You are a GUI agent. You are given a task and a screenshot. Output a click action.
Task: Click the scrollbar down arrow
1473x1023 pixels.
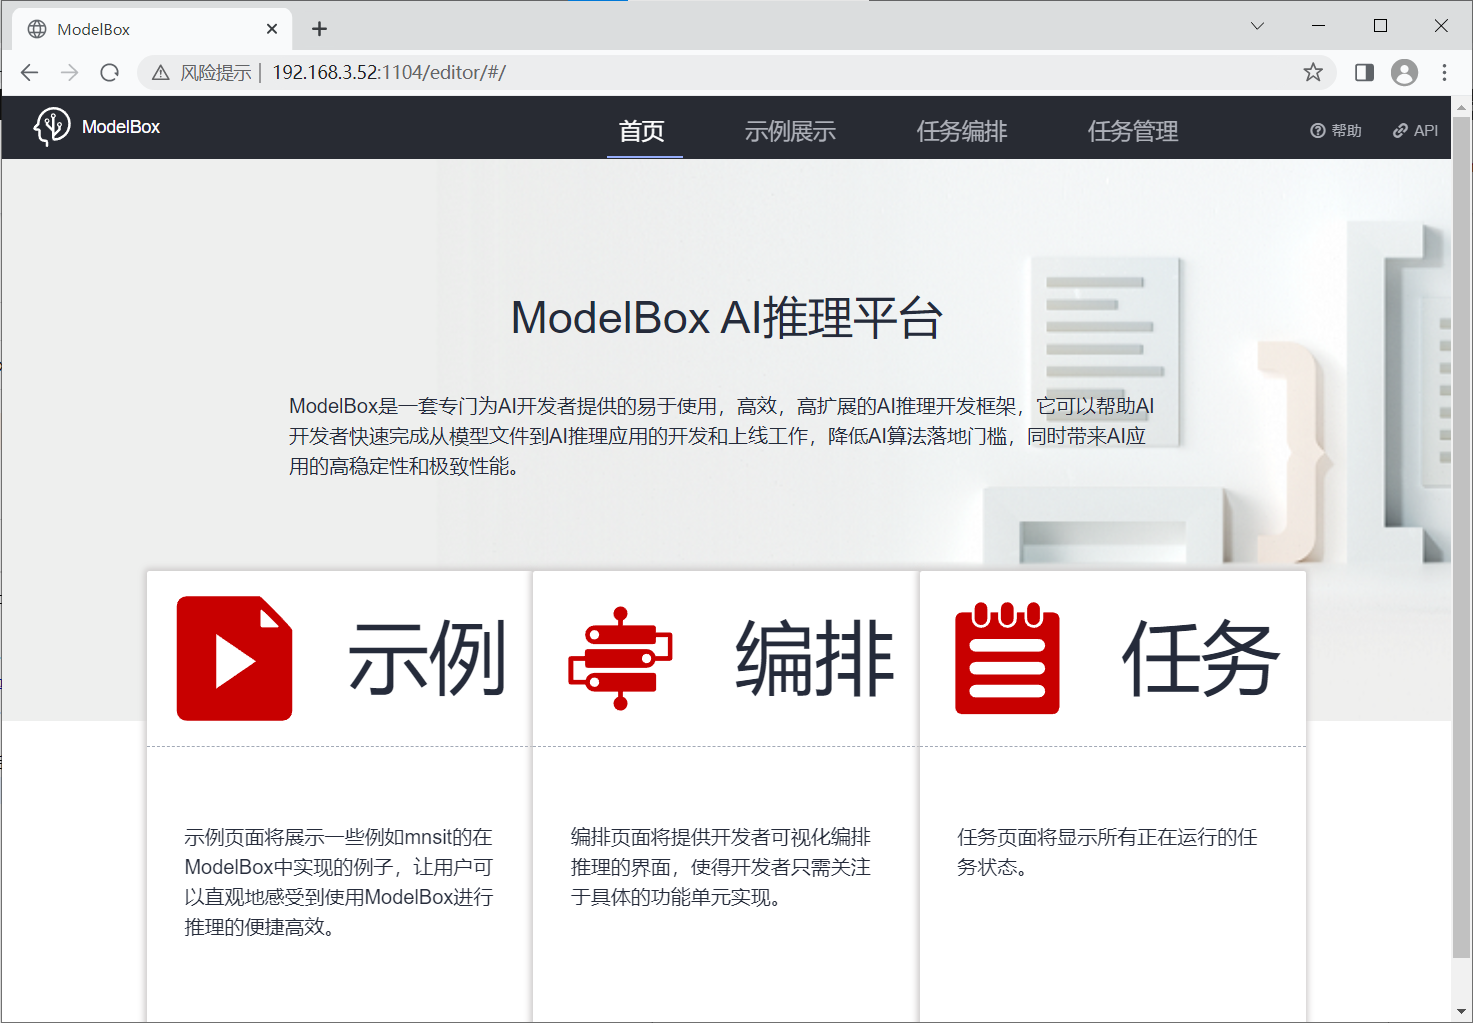coord(1461,1011)
